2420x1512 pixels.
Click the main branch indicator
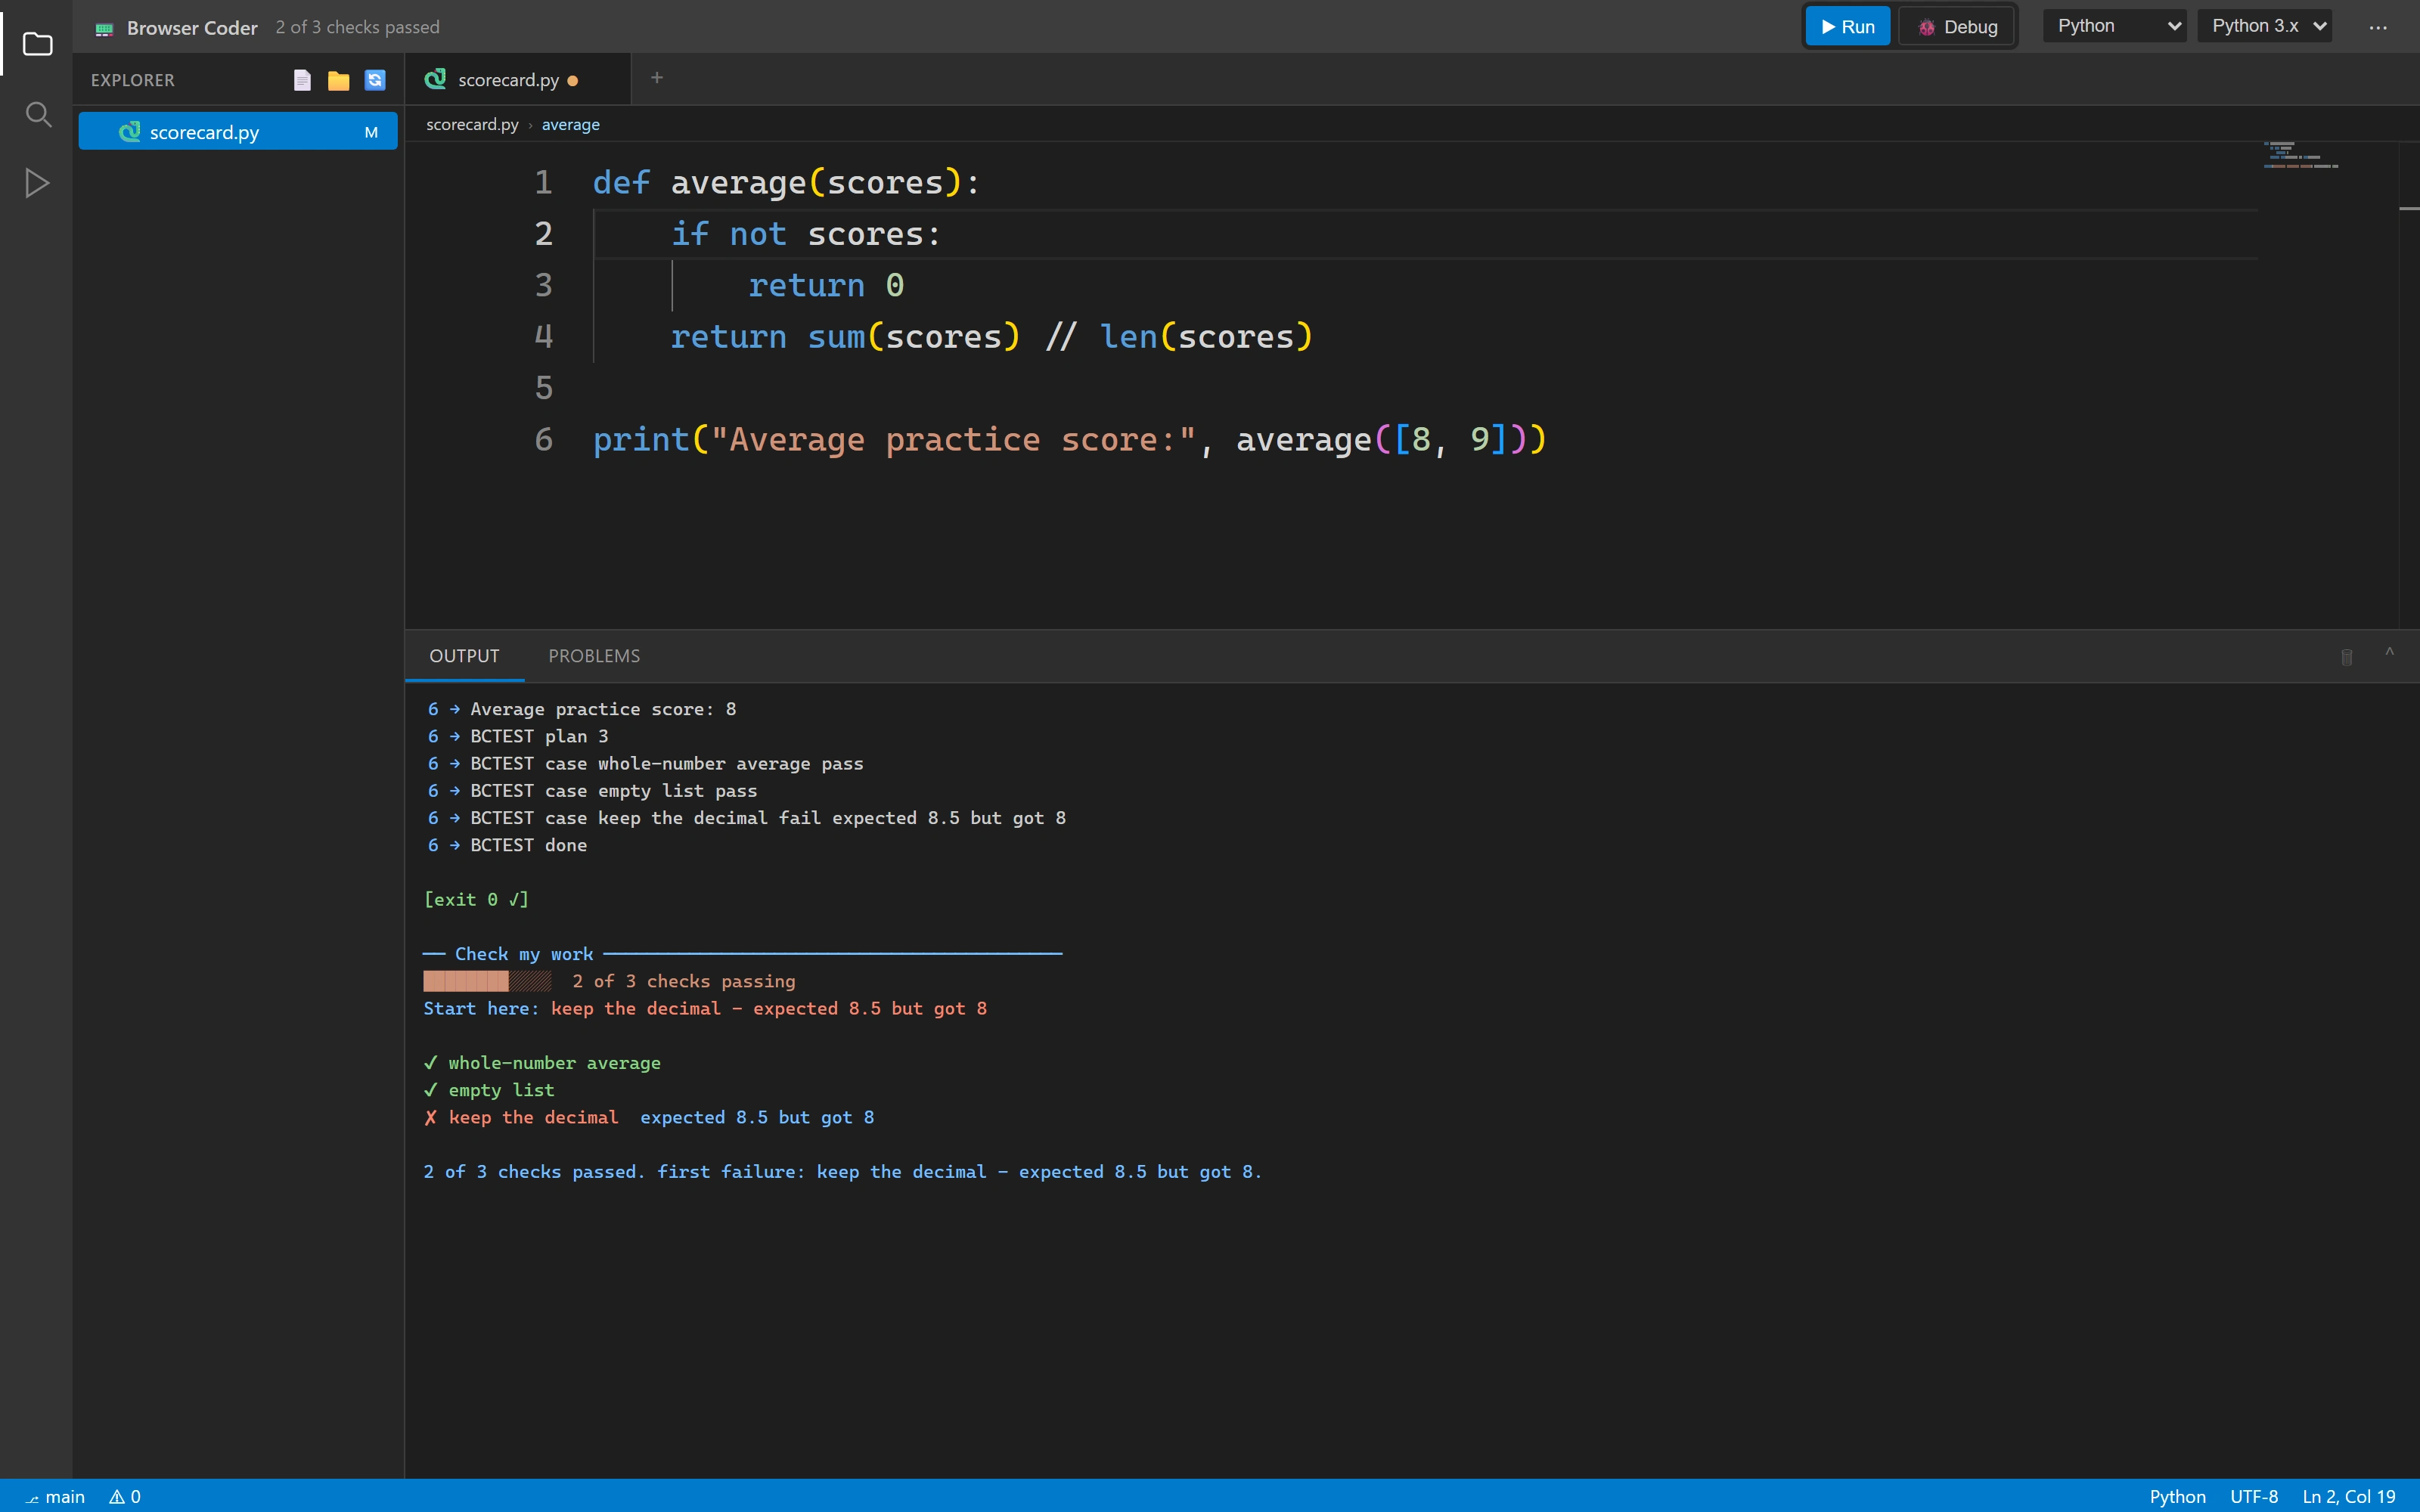[x=55, y=1497]
